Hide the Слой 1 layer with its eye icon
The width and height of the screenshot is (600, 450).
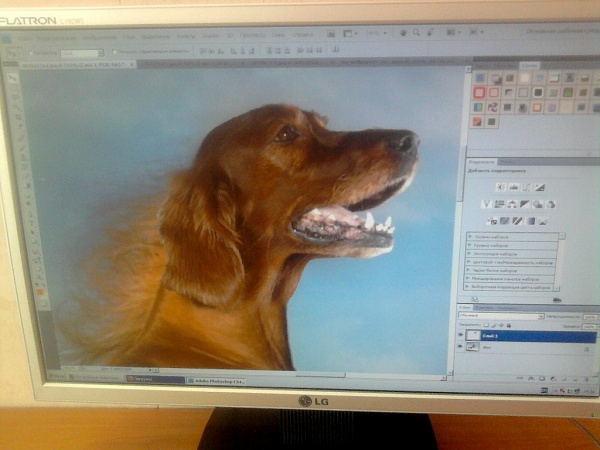461,336
